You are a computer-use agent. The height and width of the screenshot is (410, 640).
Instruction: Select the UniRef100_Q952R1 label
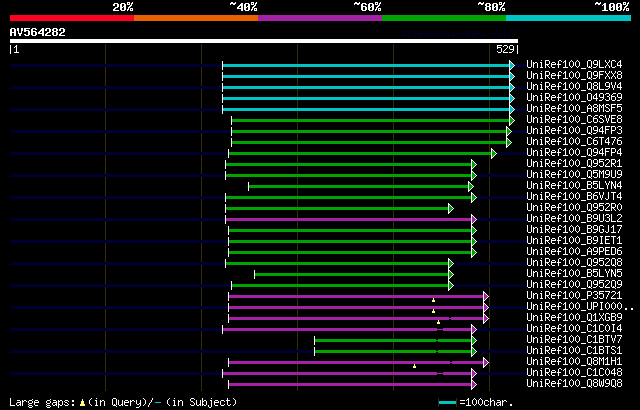coord(574,163)
